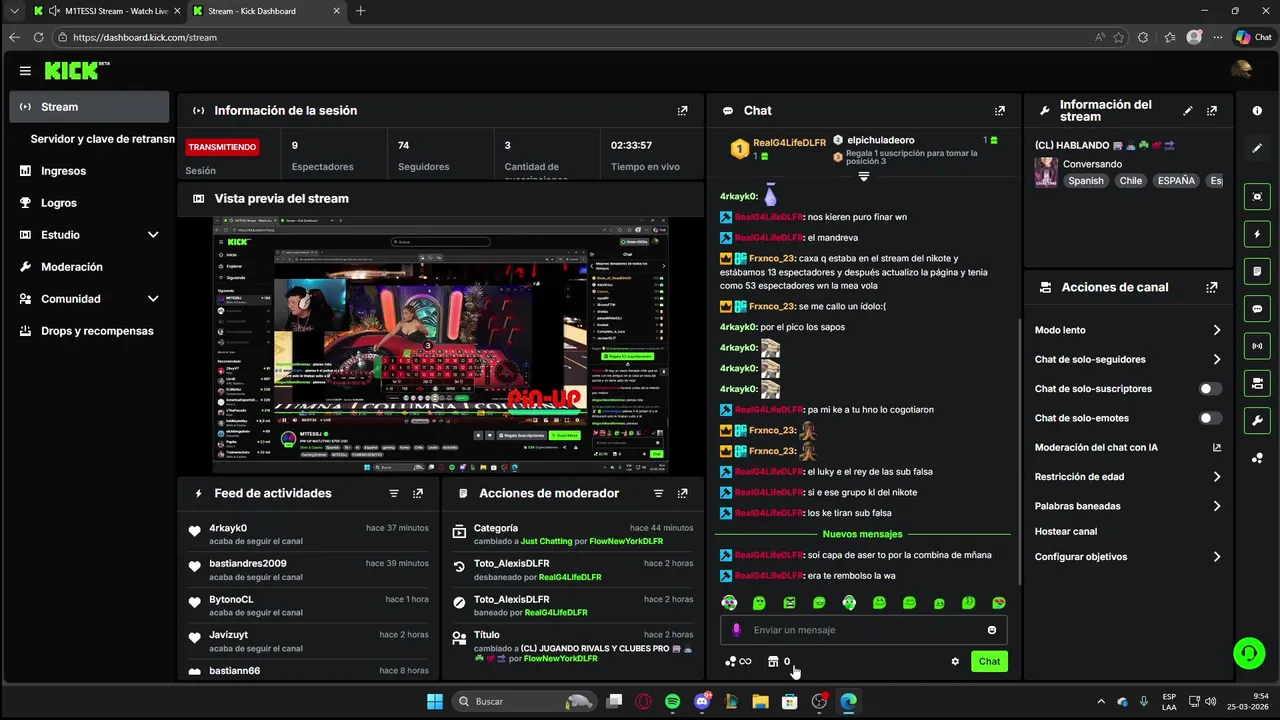Open Restricción de edad options
Image resolution: width=1280 pixels, height=720 pixels.
tap(1128, 477)
